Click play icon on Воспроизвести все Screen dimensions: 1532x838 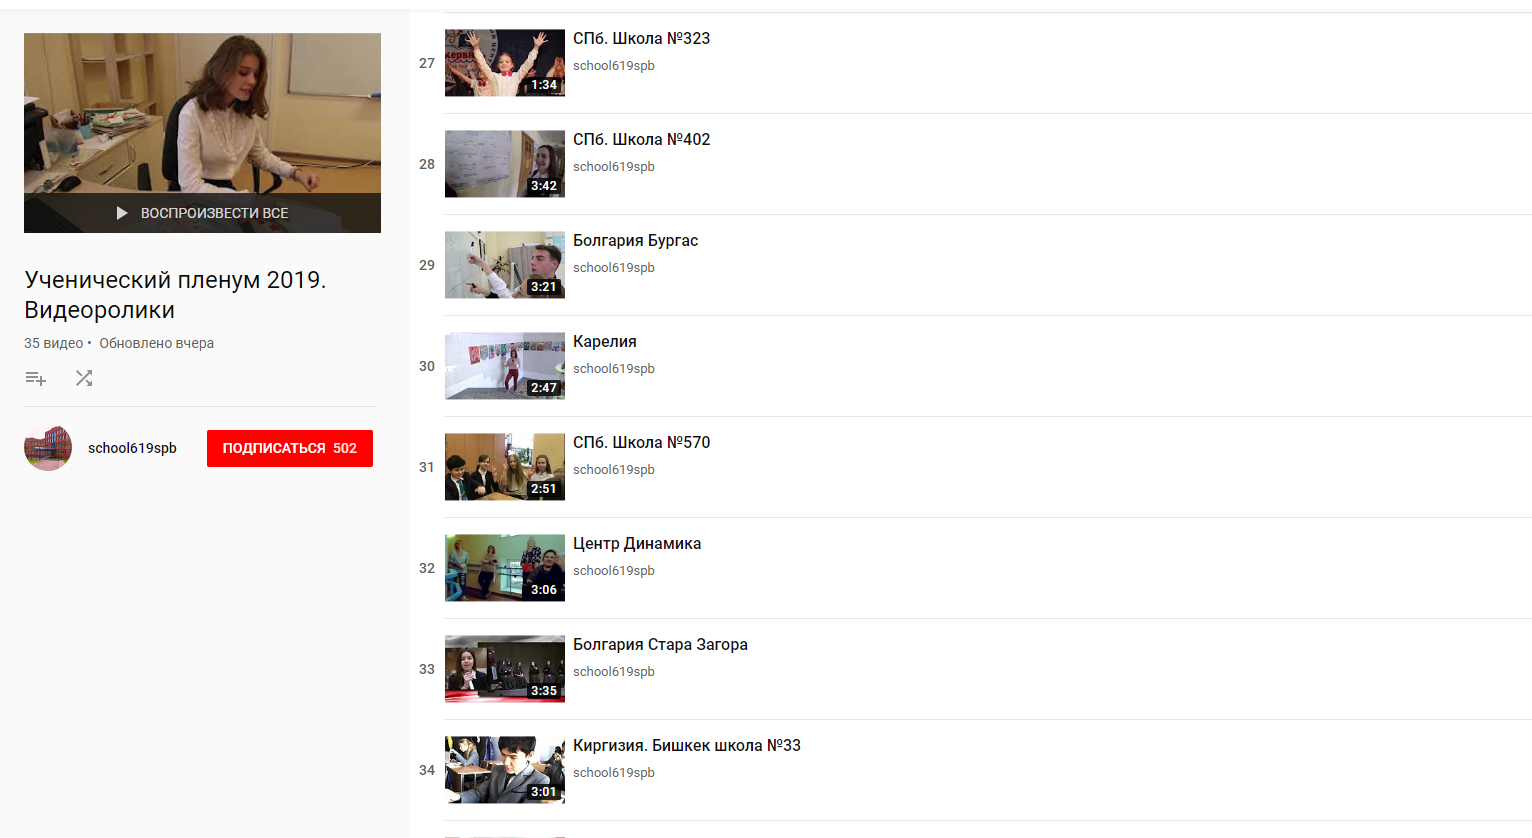122,213
